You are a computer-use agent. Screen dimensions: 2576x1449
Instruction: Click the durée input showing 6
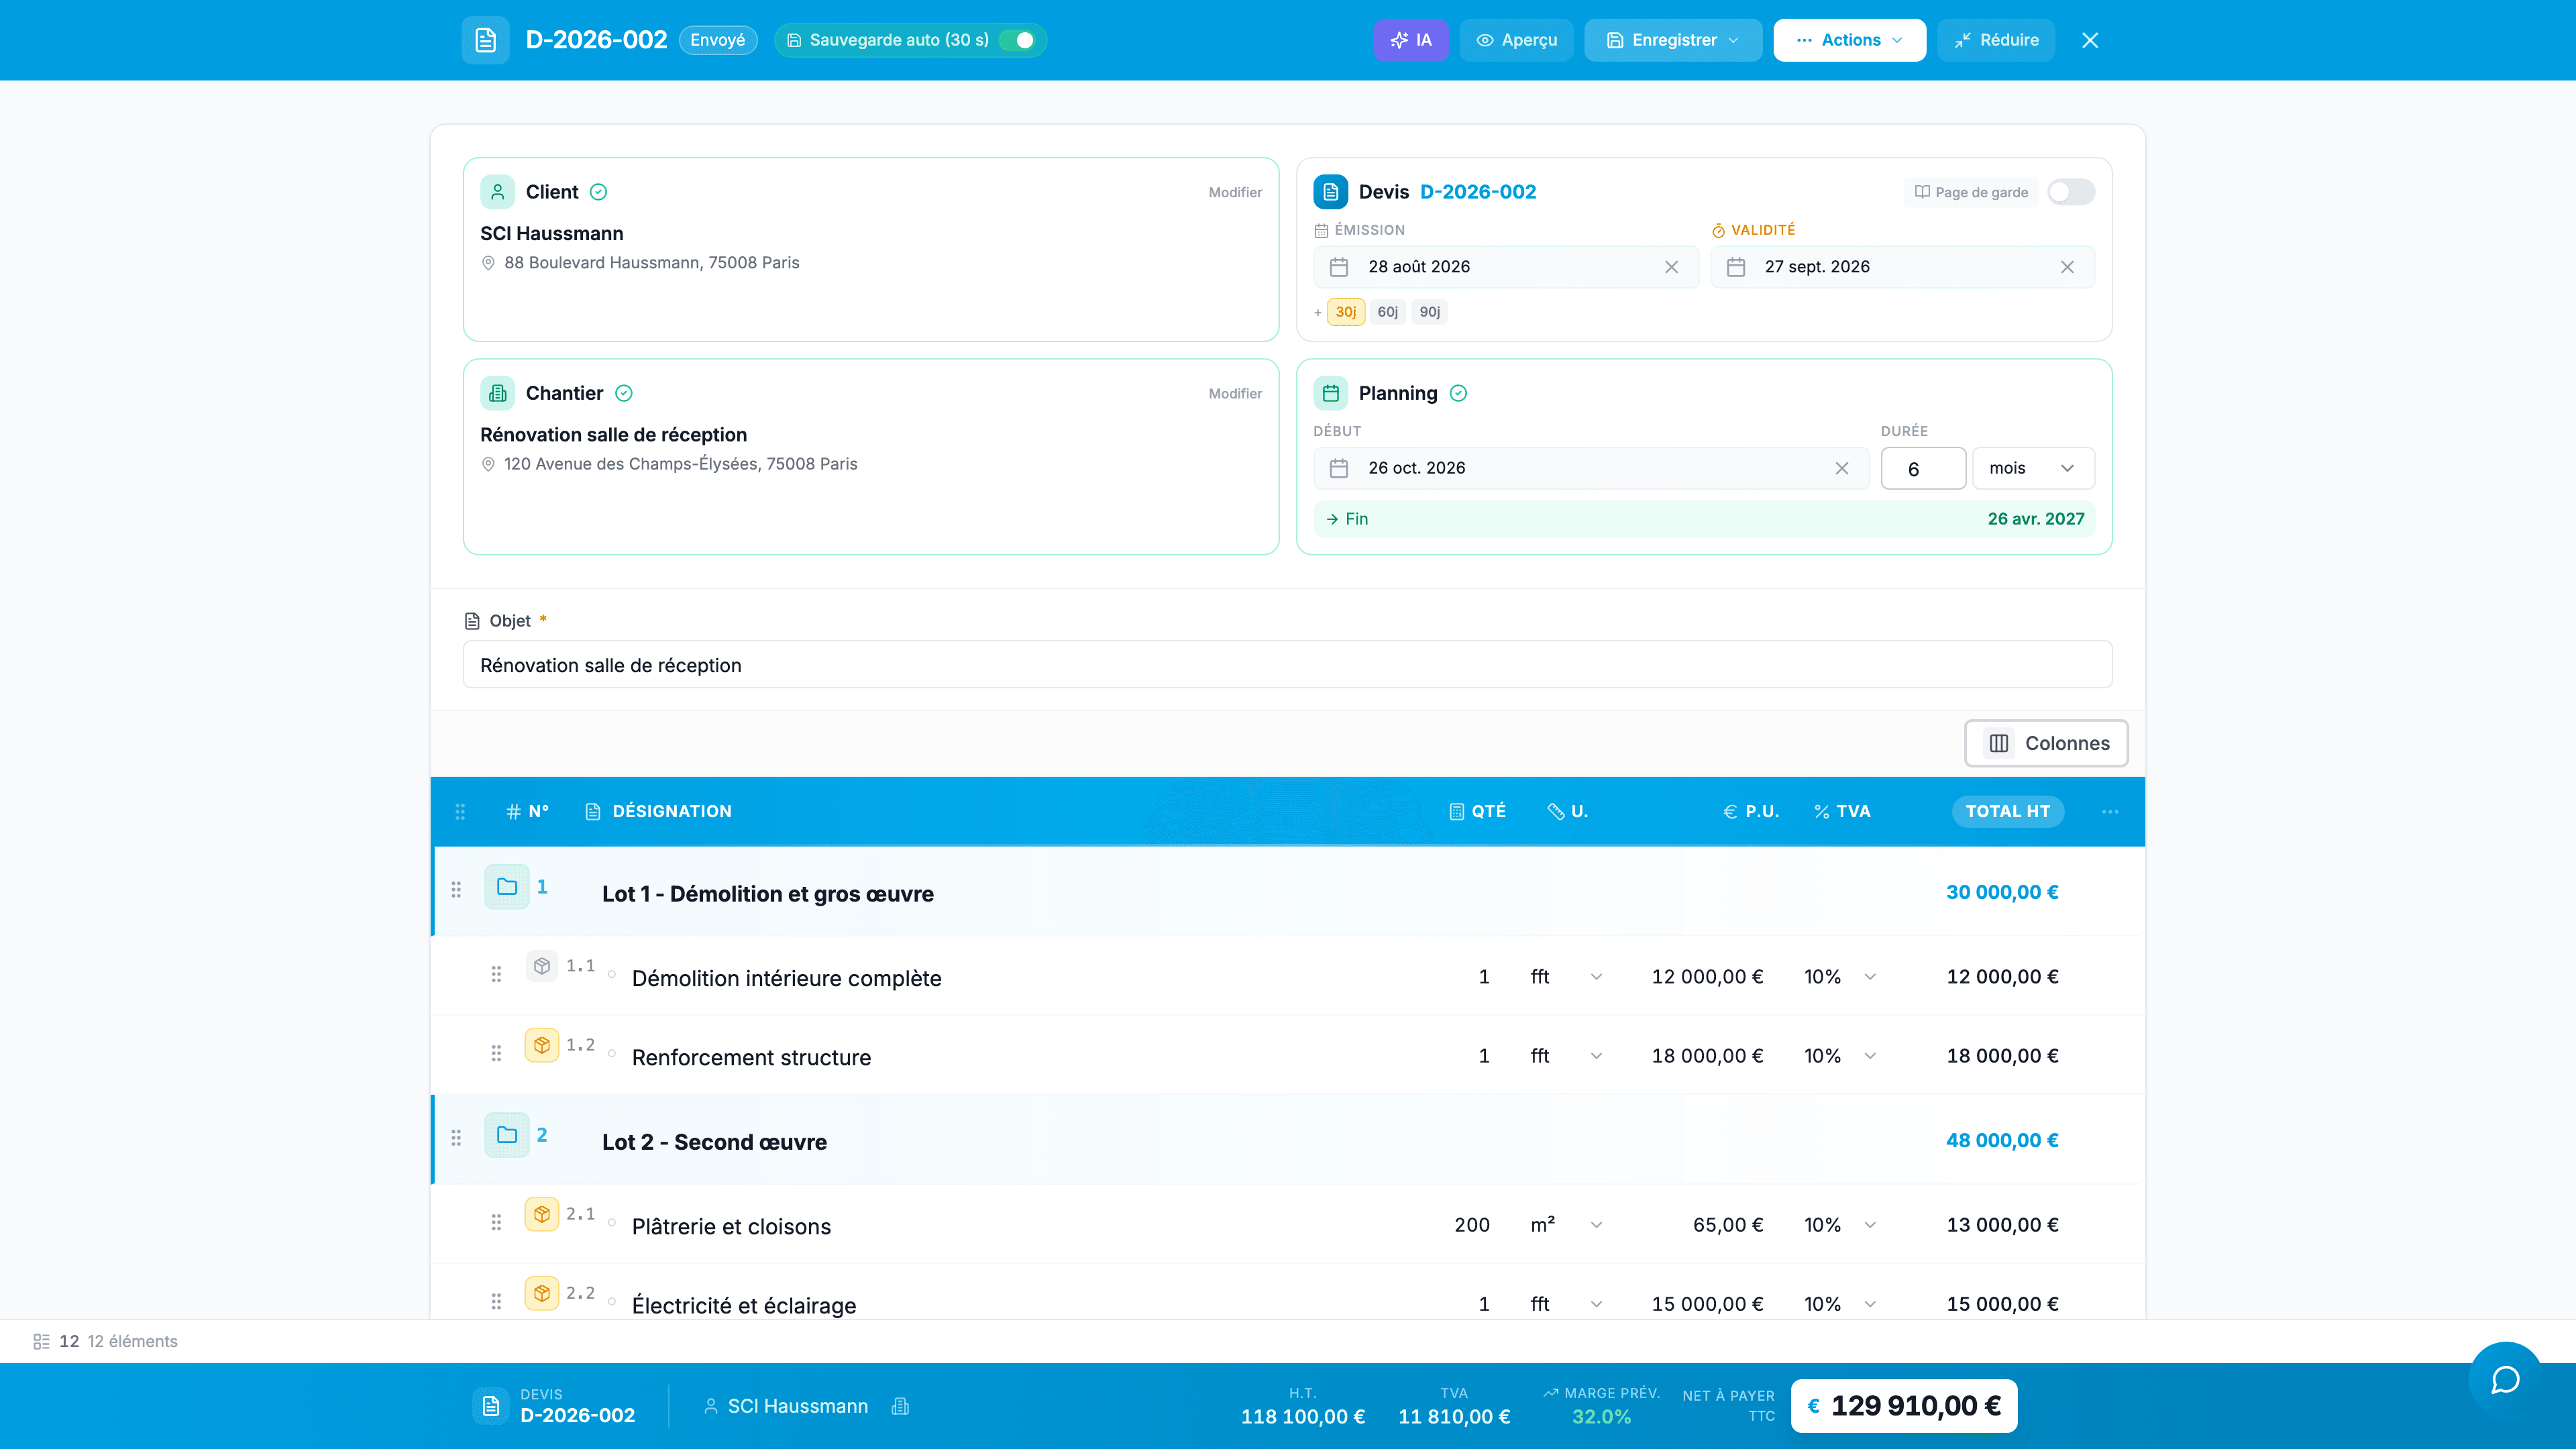[x=1923, y=468]
